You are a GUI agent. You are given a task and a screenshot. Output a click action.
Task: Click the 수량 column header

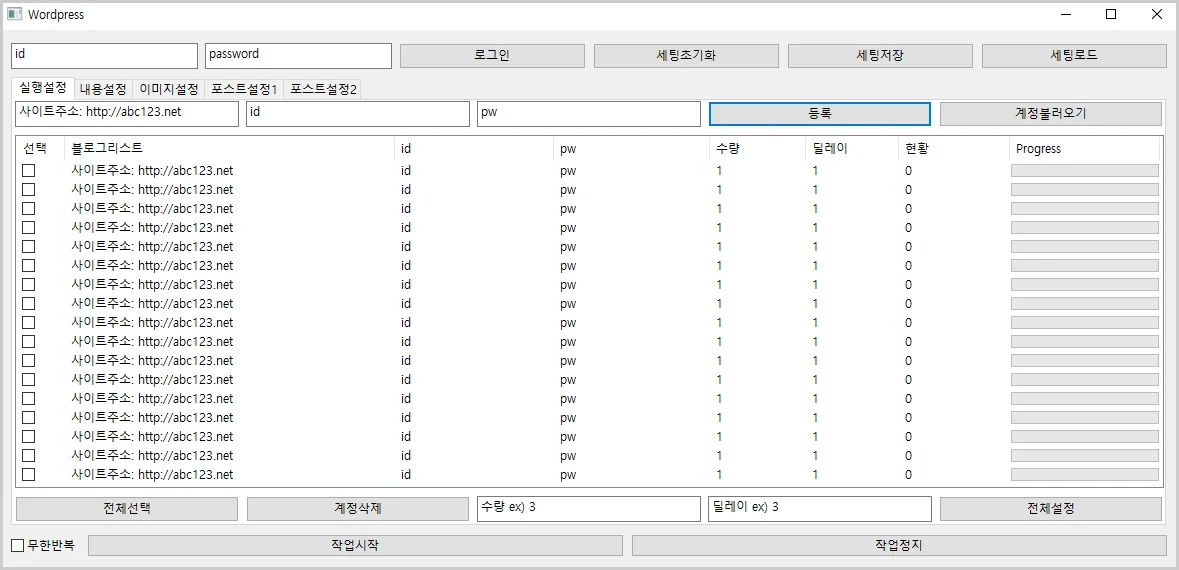pos(756,149)
